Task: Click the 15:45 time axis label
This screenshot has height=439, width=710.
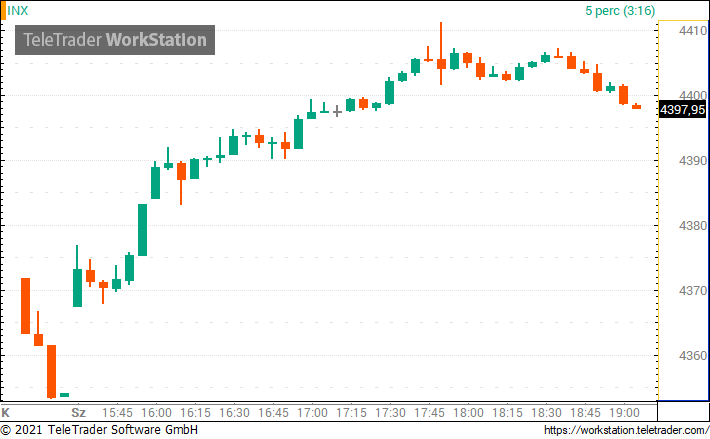Action: click(117, 413)
